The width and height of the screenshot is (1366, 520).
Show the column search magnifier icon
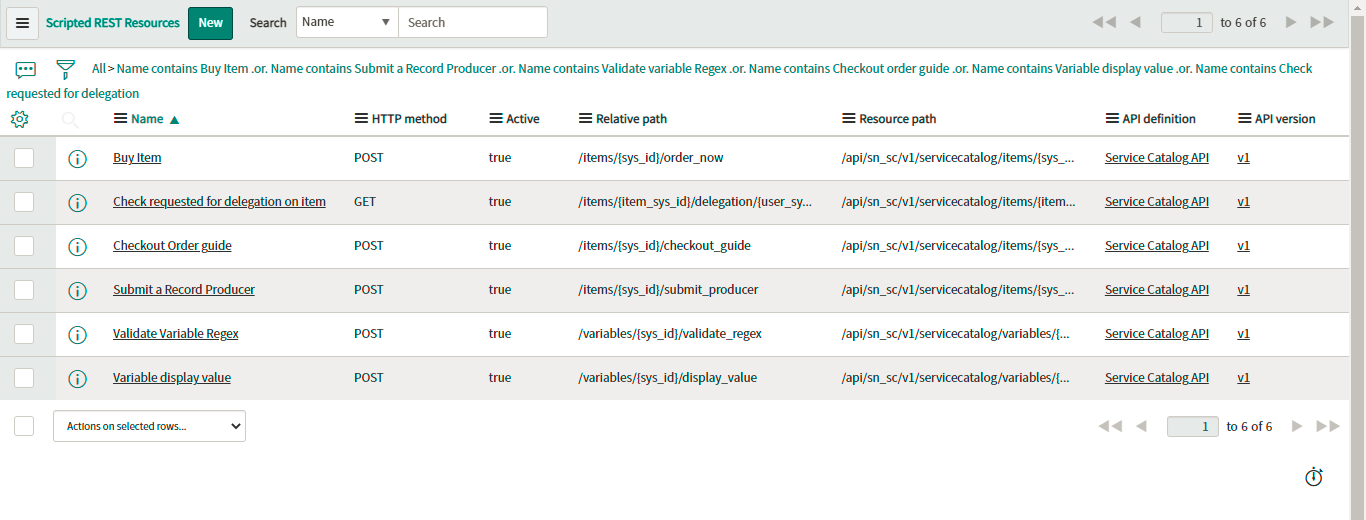[x=70, y=119]
